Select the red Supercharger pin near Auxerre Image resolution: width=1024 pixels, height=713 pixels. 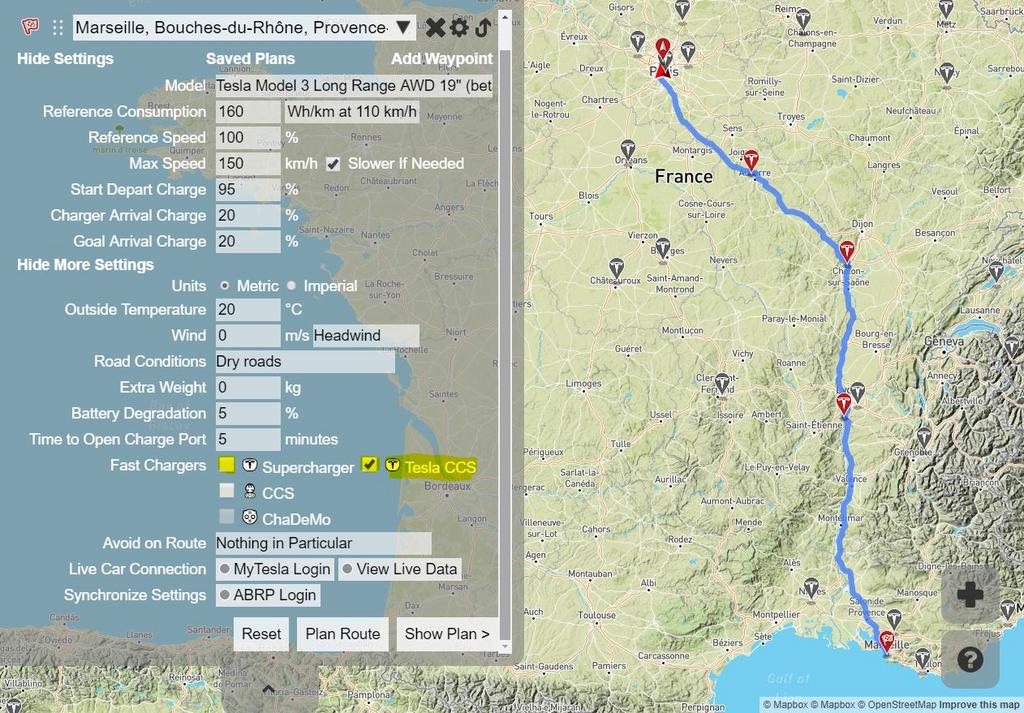[752, 161]
